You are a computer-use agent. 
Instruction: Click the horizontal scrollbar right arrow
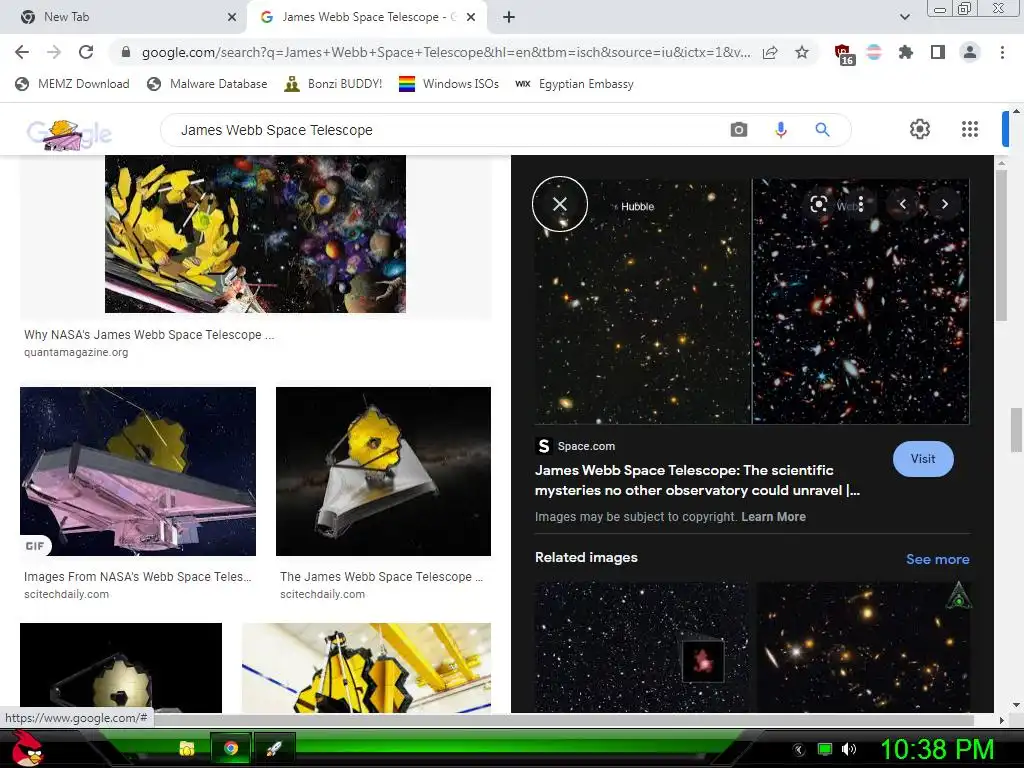tap(1001, 720)
